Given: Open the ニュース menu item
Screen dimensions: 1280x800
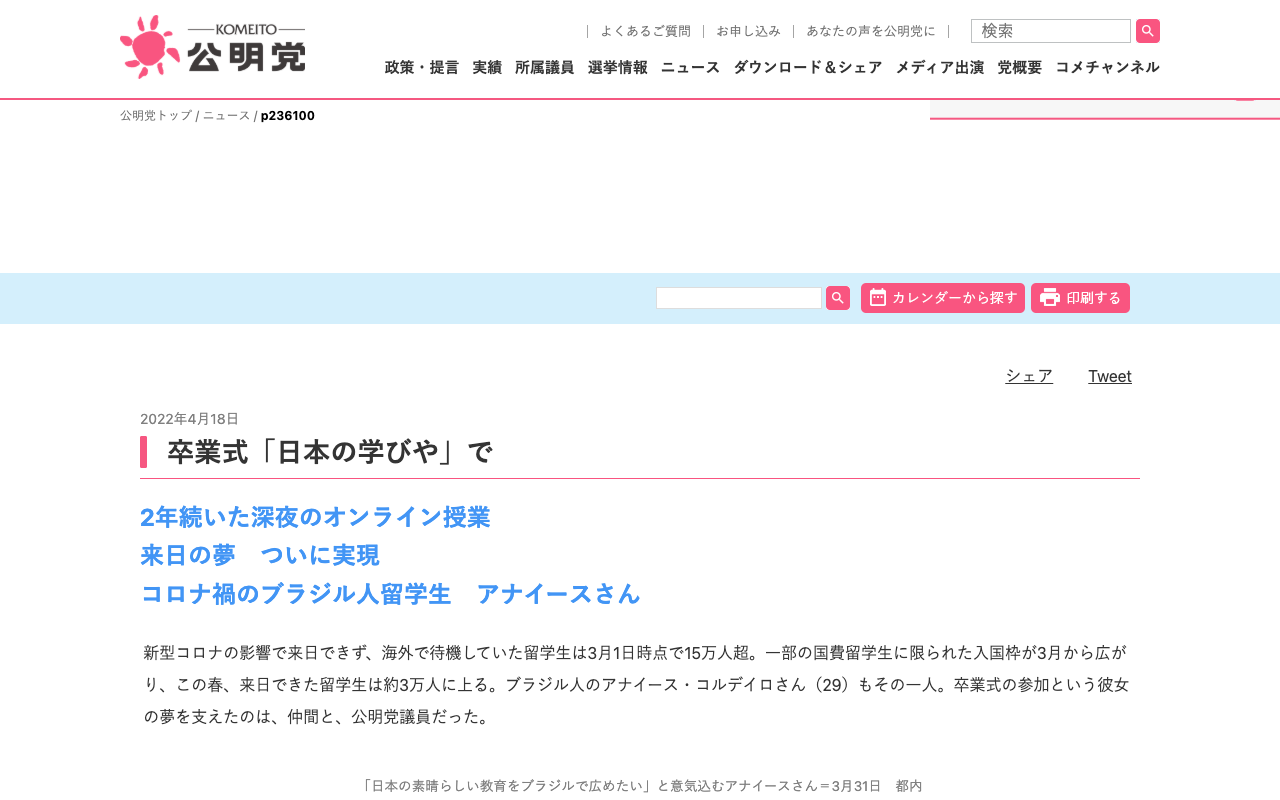Looking at the screenshot, I should (x=690, y=67).
